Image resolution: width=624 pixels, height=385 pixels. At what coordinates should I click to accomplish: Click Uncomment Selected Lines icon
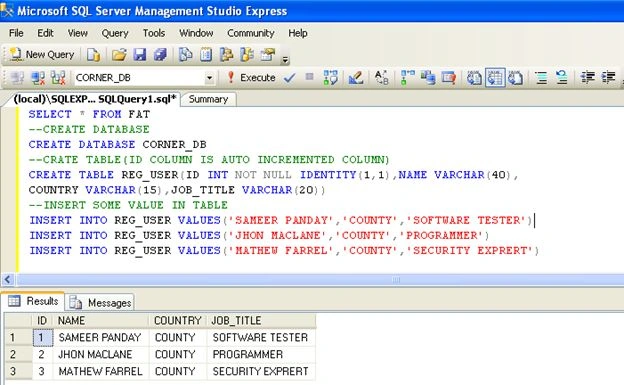click(562, 78)
